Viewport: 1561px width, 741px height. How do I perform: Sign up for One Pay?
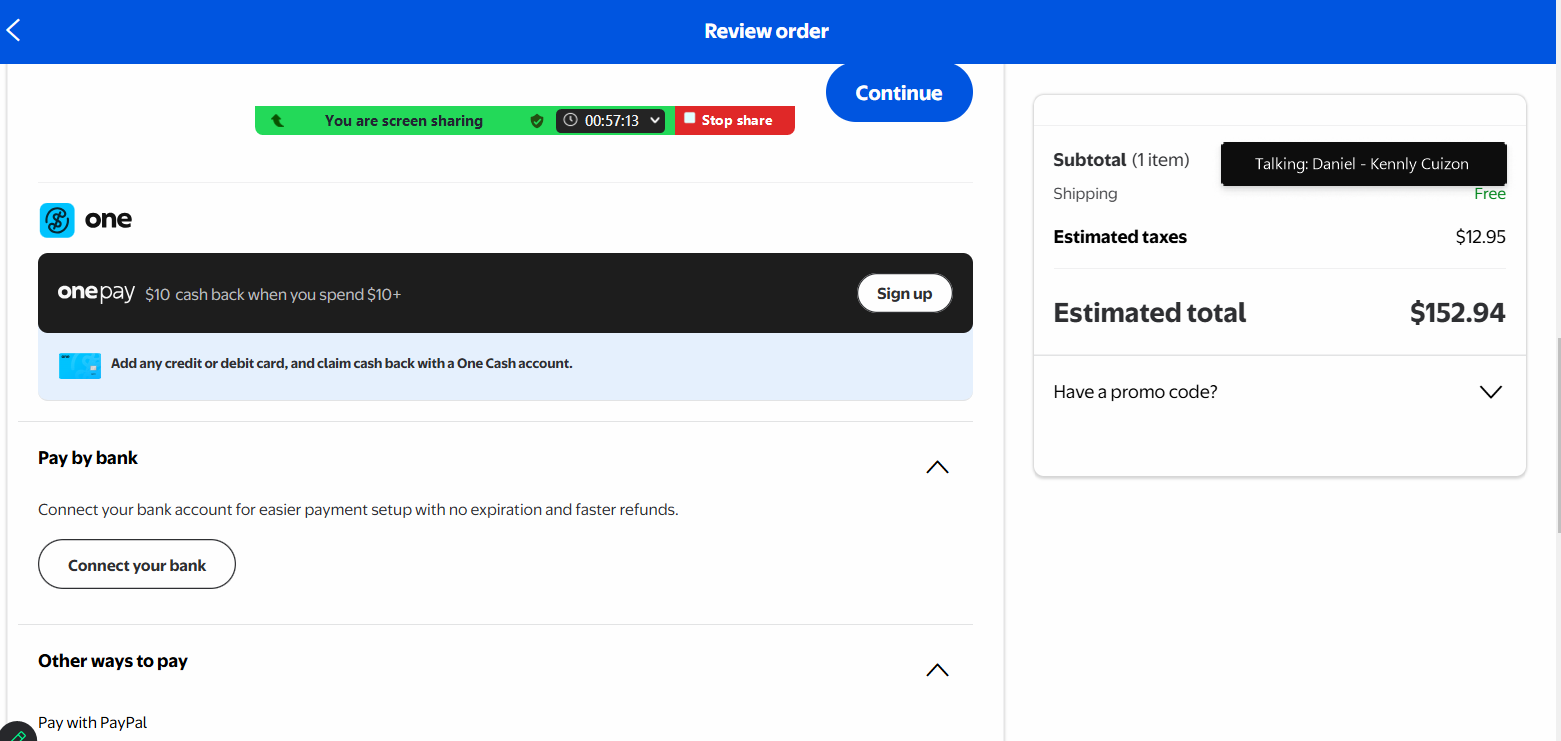tap(904, 293)
